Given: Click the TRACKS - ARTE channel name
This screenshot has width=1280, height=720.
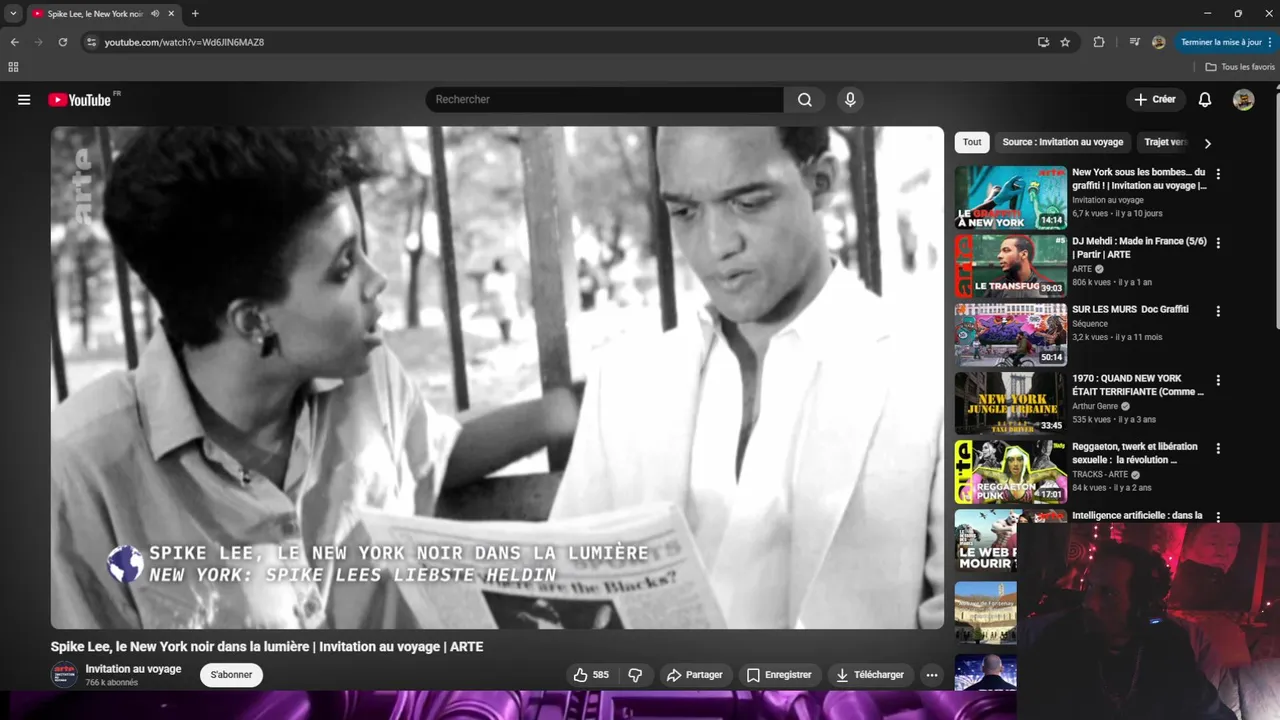Looking at the screenshot, I should click(x=1100, y=475).
